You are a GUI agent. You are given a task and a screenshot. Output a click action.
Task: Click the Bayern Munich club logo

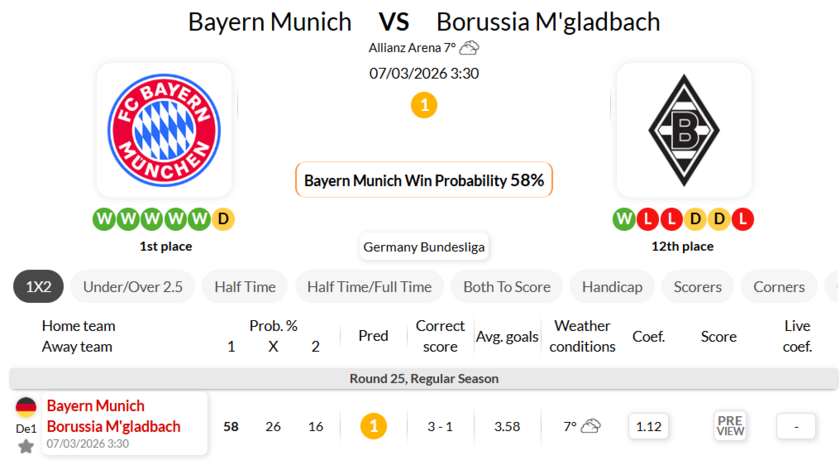click(x=164, y=130)
